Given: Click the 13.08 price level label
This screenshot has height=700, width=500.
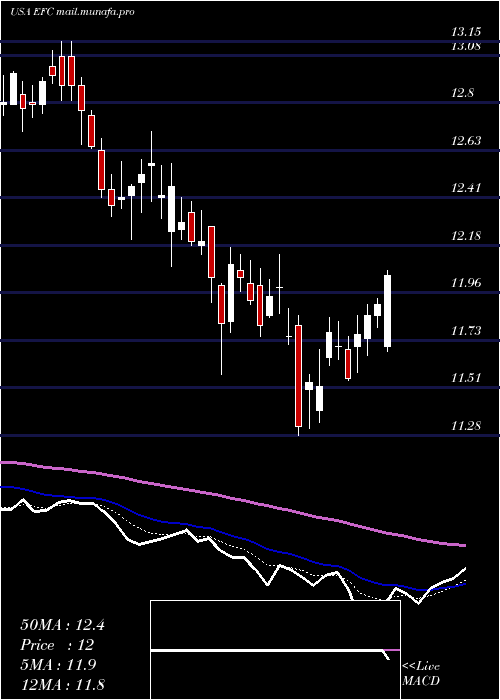Looking at the screenshot, I should pos(466,45).
